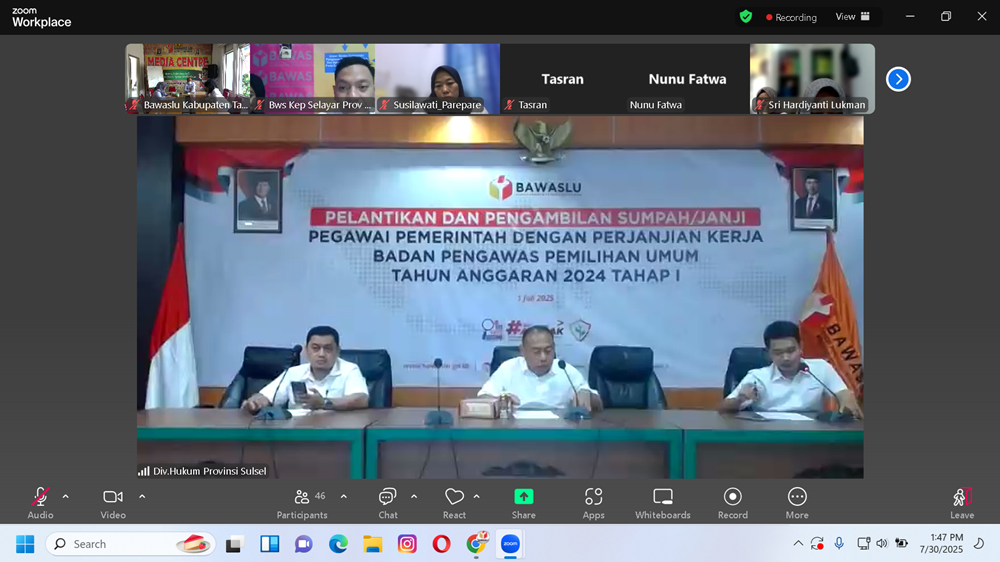The width and height of the screenshot is (1000, 562).
Task: Click the red Recording indicator
Action: 791,17
